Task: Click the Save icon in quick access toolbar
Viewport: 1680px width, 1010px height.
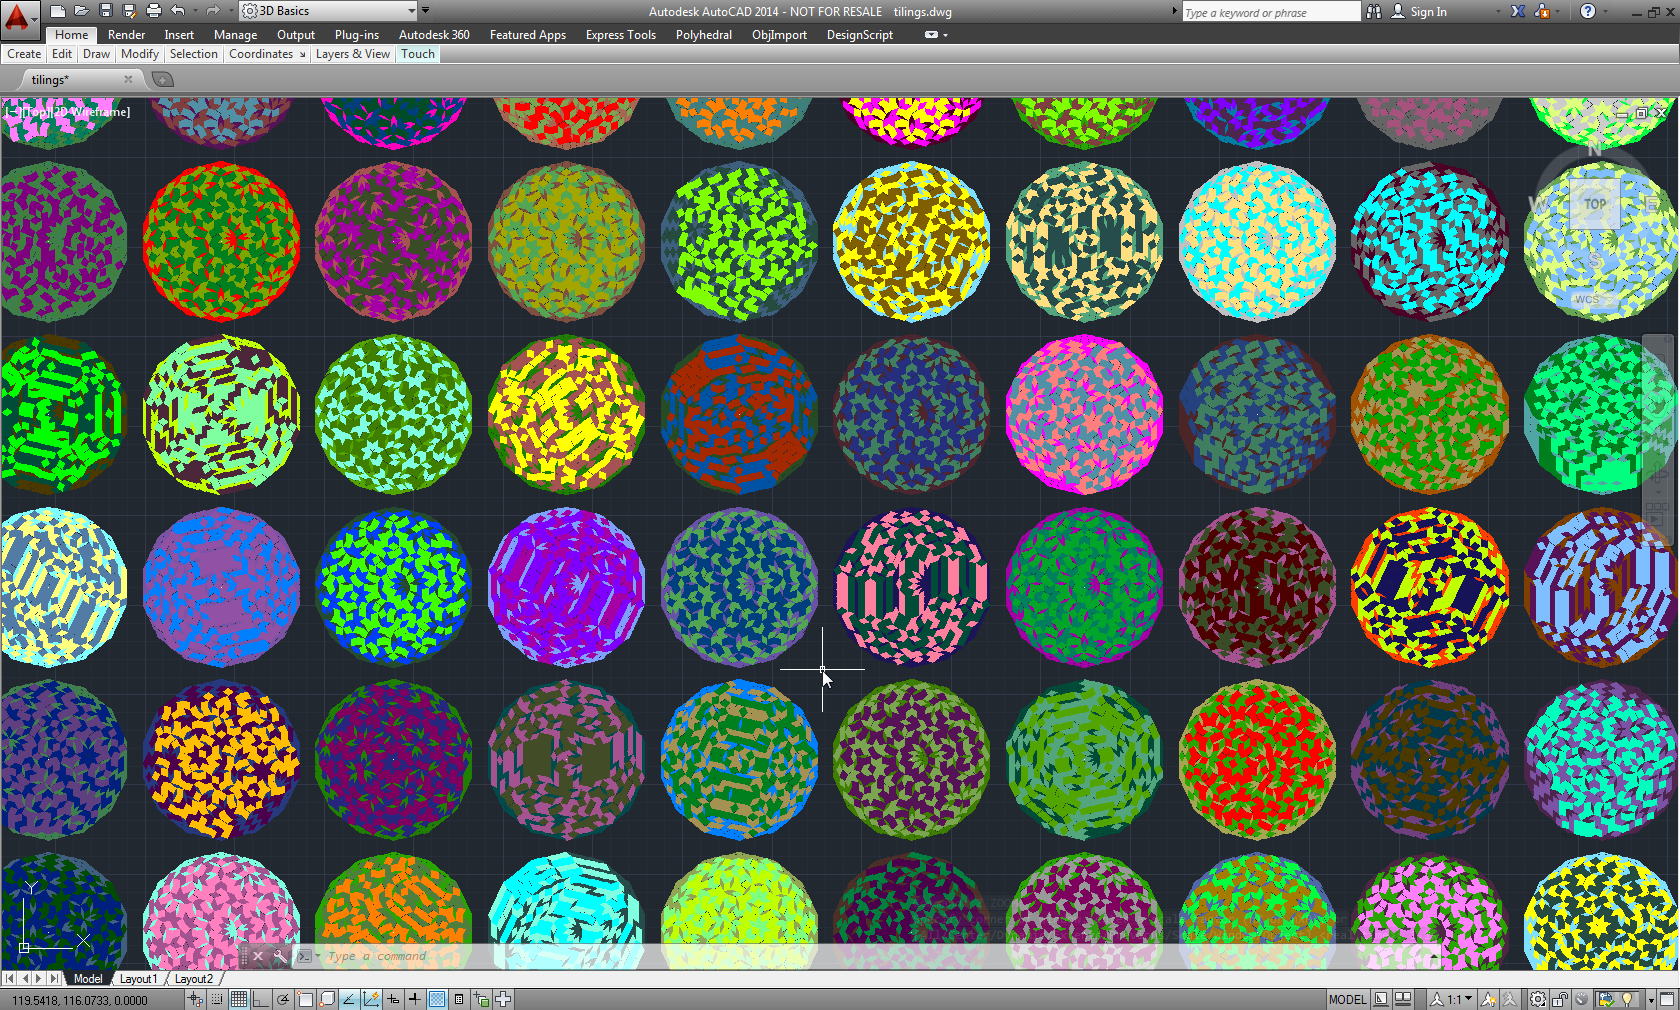Action: (x=105, y=11)
